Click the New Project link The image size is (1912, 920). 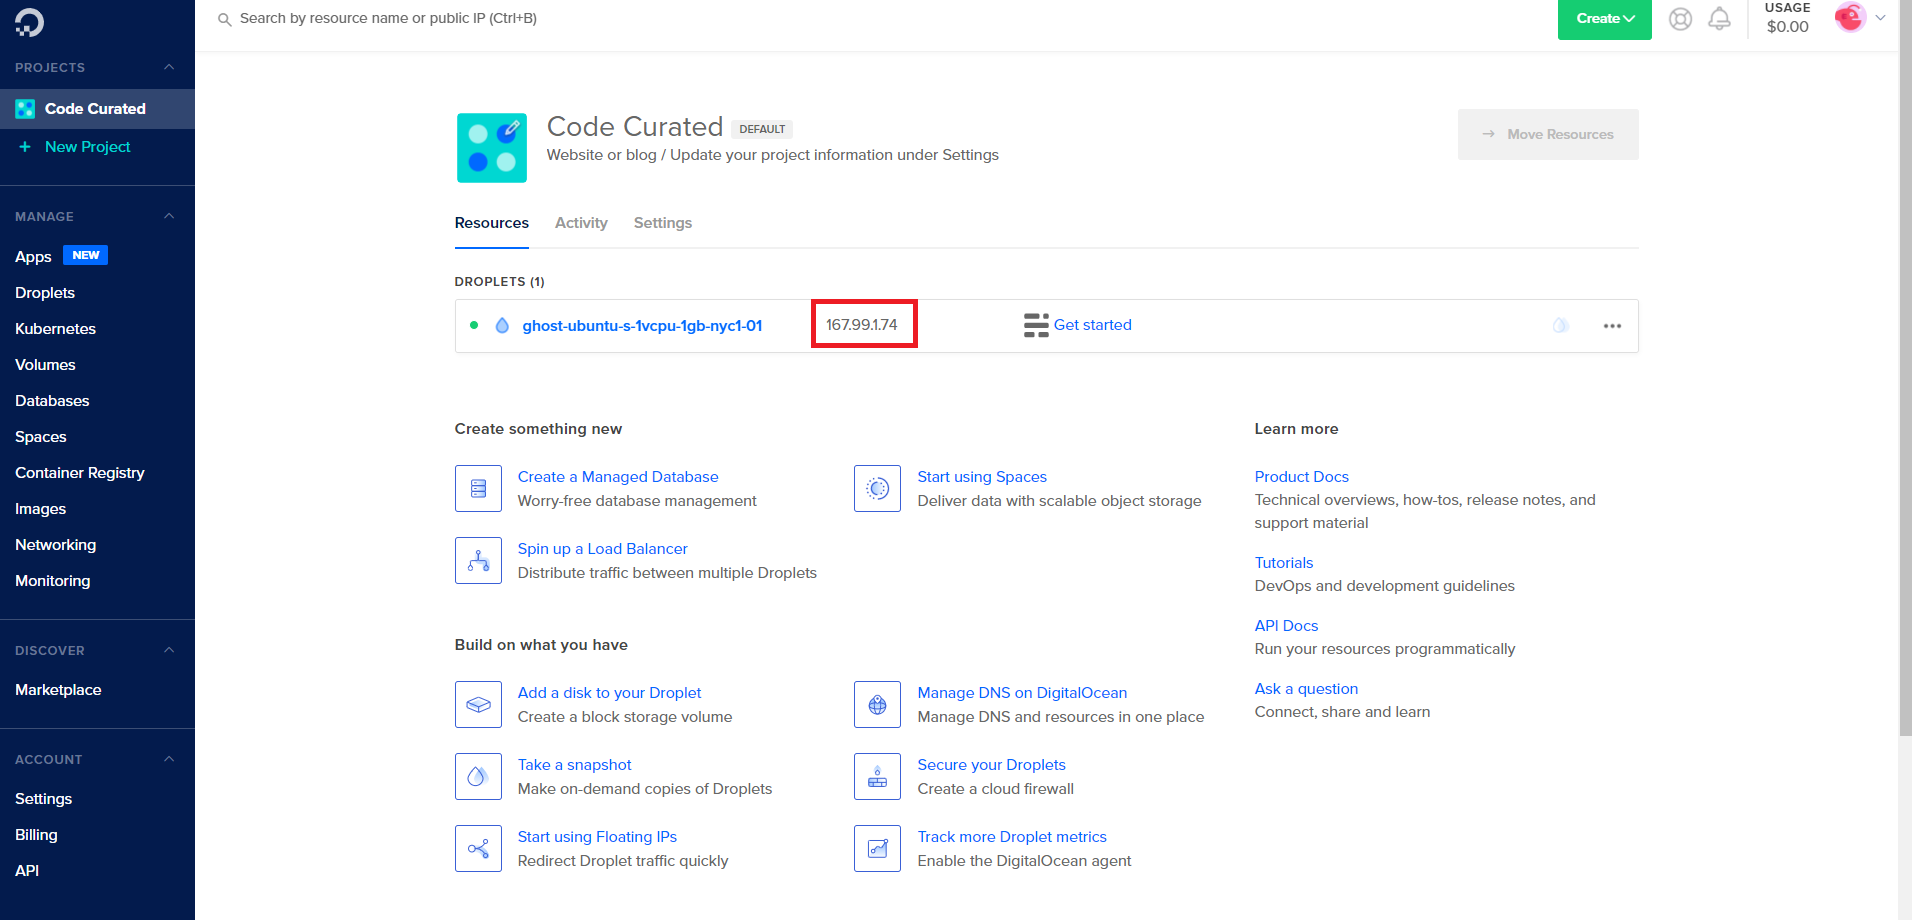coord(88,147)
